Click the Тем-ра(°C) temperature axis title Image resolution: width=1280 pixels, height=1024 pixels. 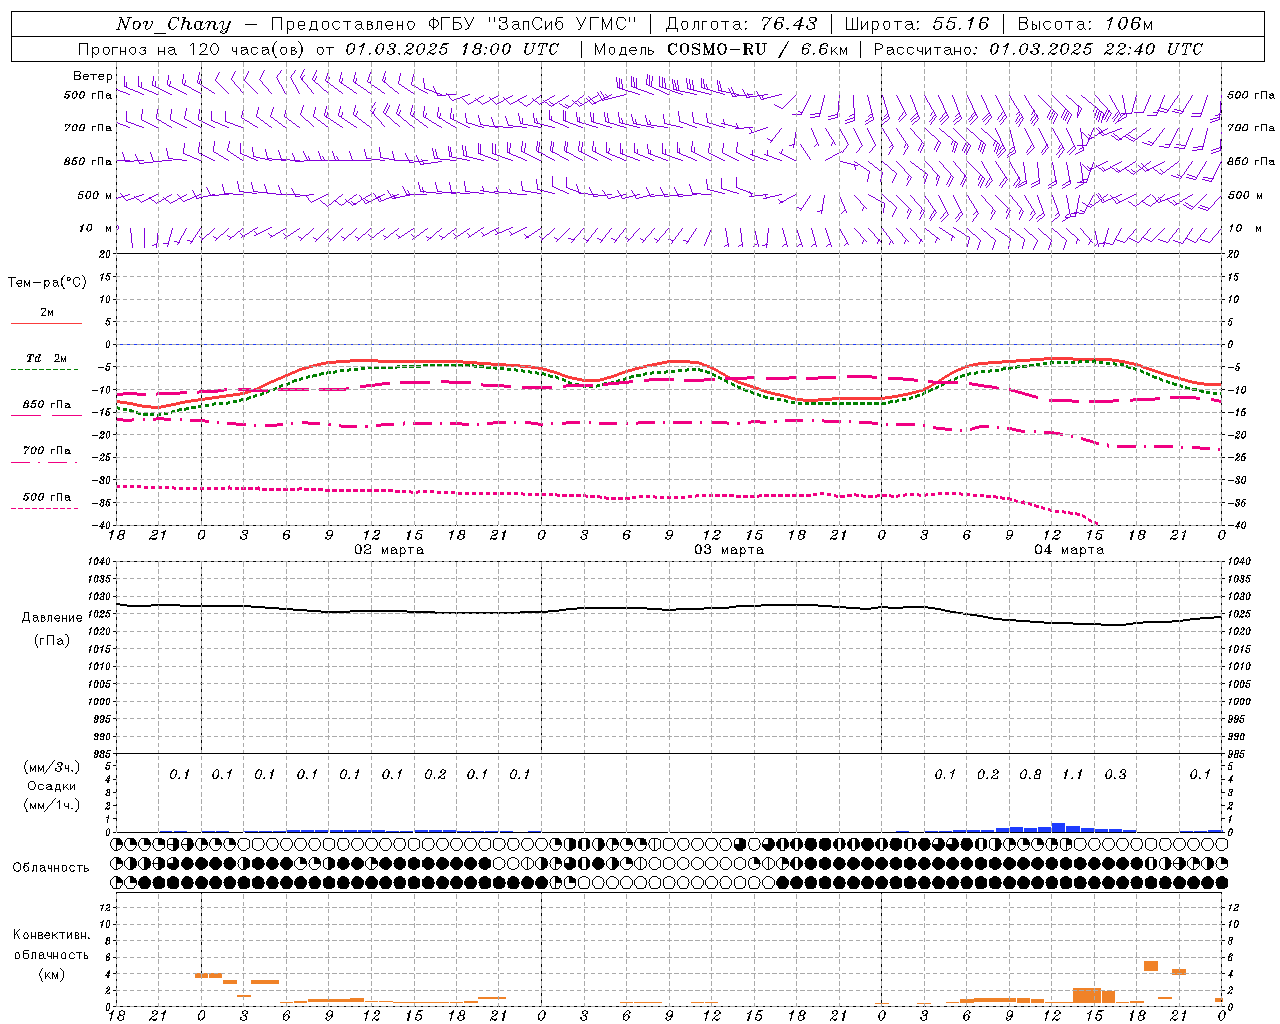(47, 282)
